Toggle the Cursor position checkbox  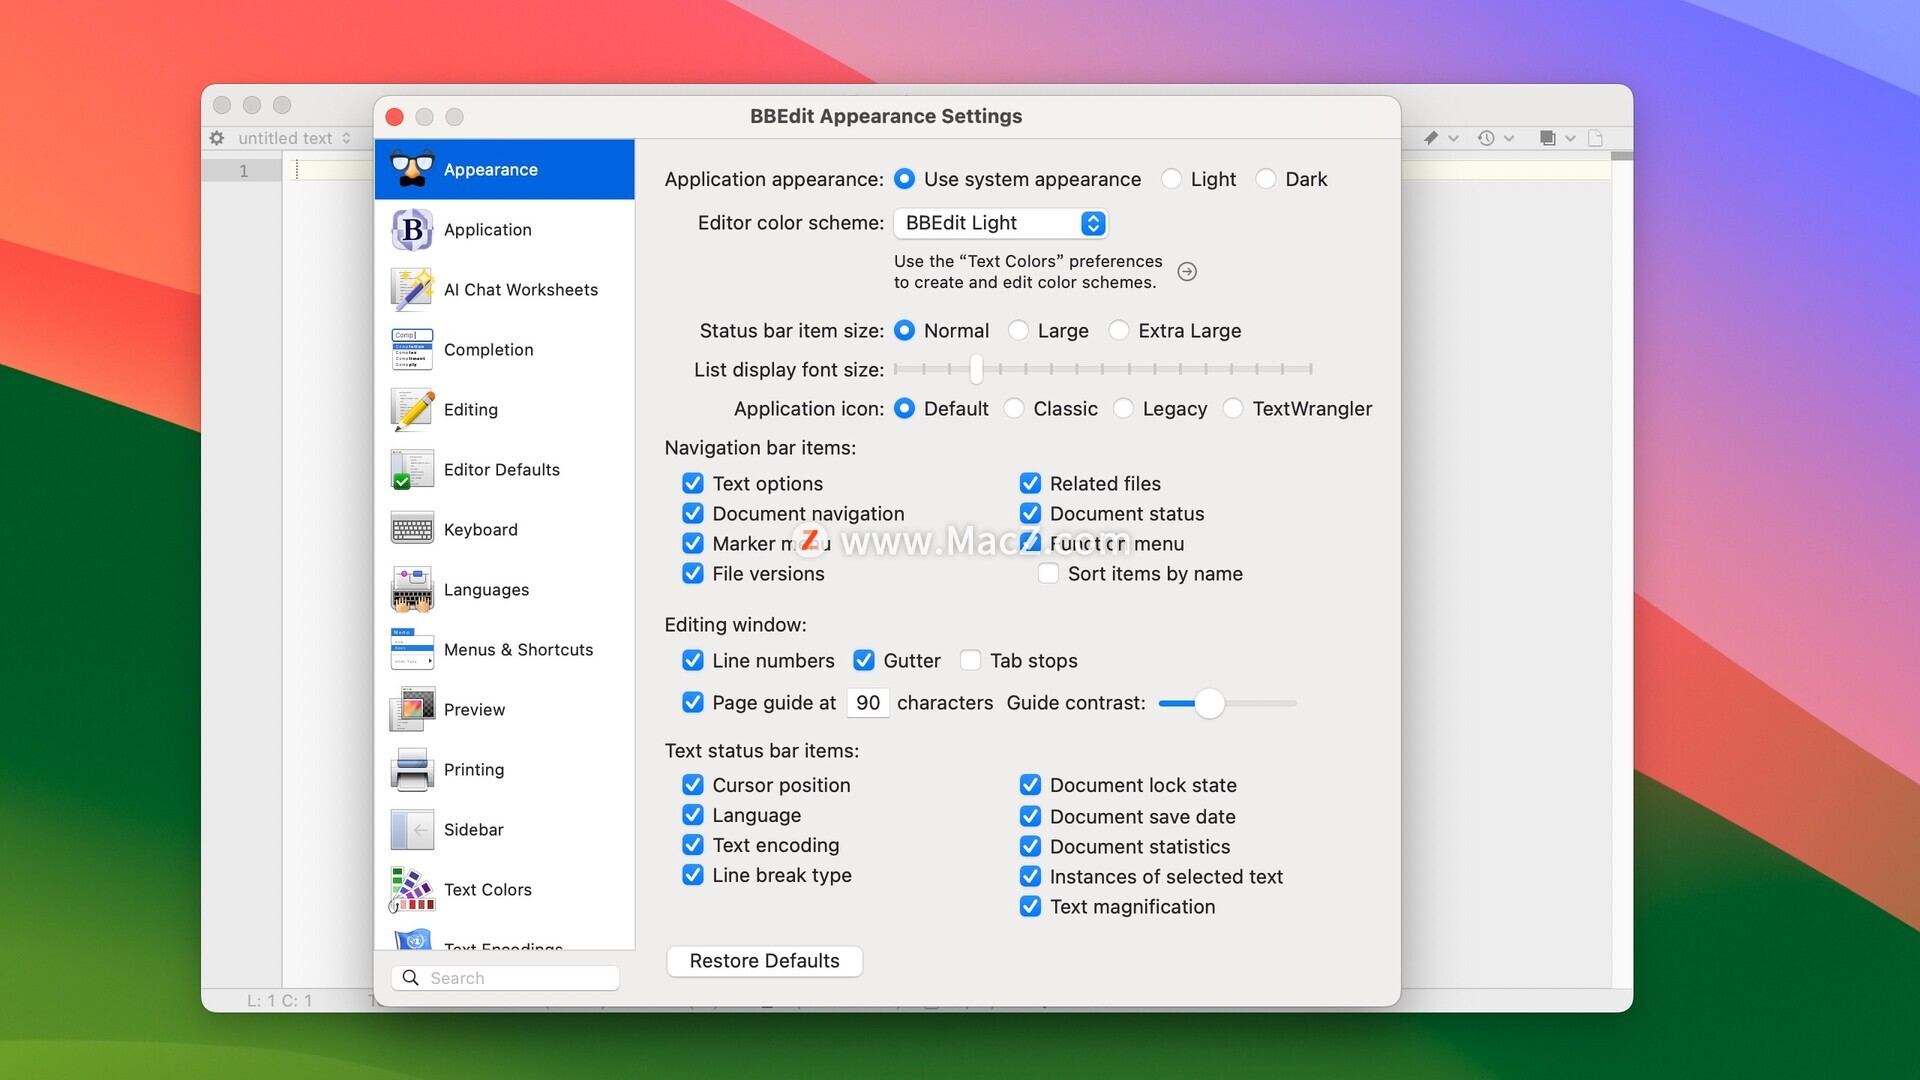693,785
